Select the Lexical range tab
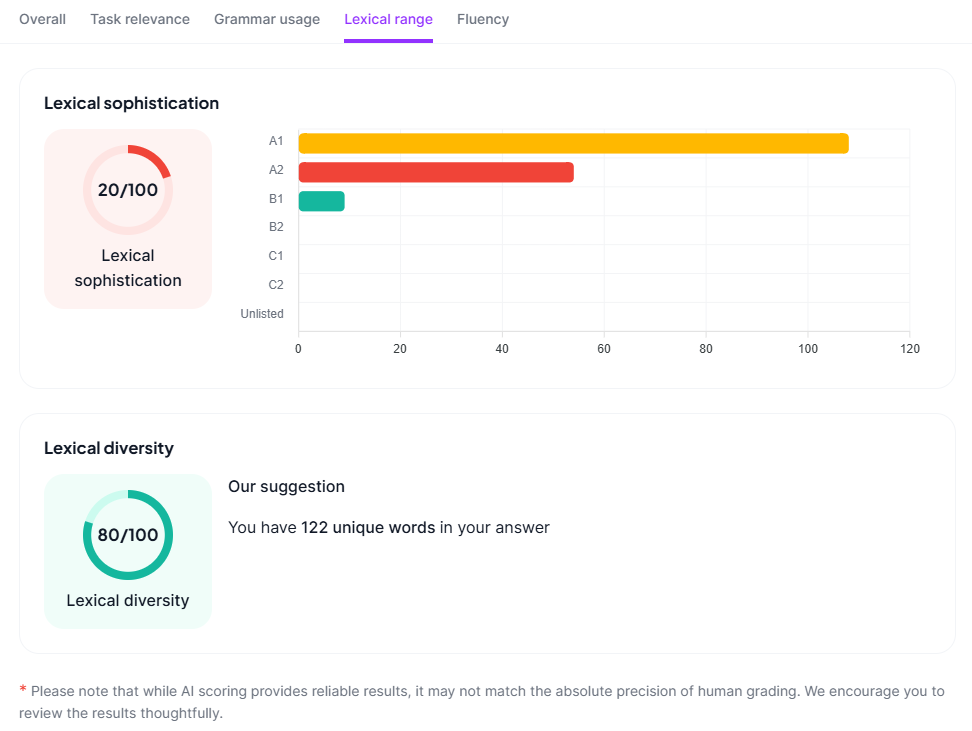This screenshot has height=731, width=972. pyautogui.click(x=388, y=19)
